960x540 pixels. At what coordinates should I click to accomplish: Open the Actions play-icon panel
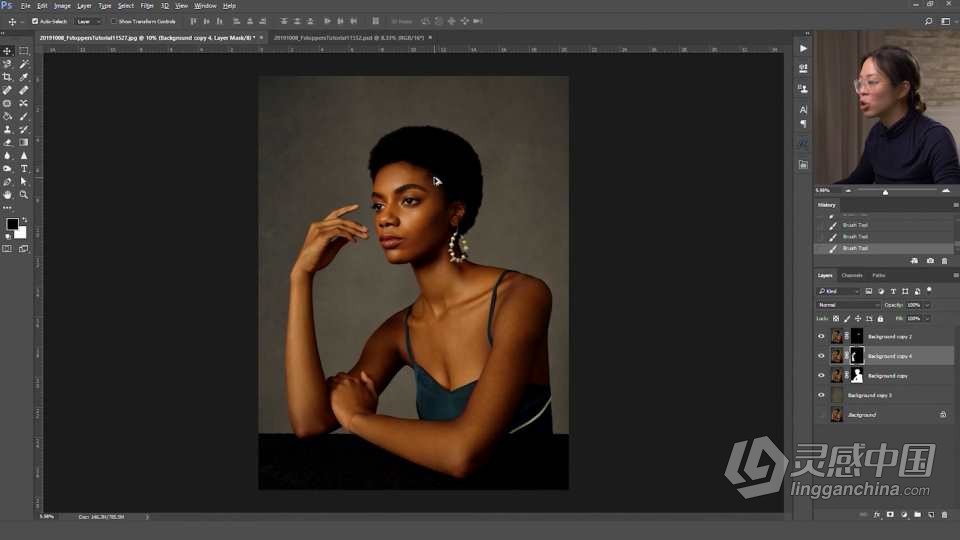[x=803, y=48]
